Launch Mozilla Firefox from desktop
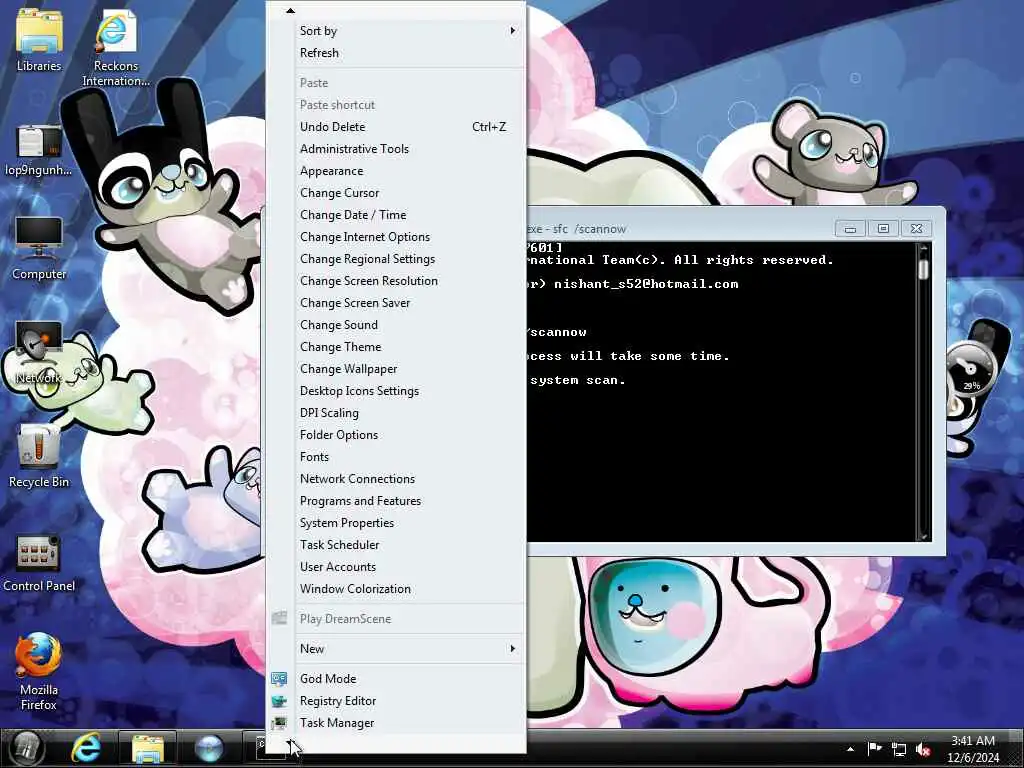 point(39,671)
